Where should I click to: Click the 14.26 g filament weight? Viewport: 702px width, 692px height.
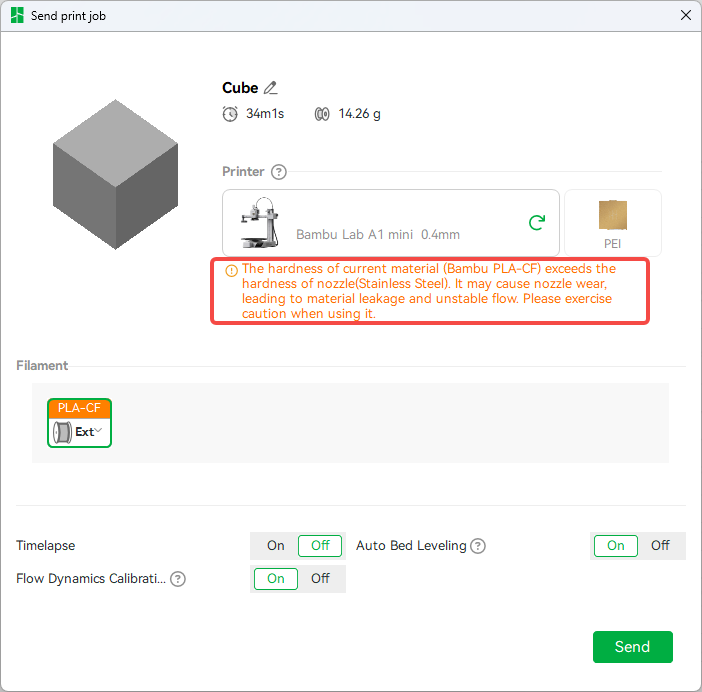[359, 114]
